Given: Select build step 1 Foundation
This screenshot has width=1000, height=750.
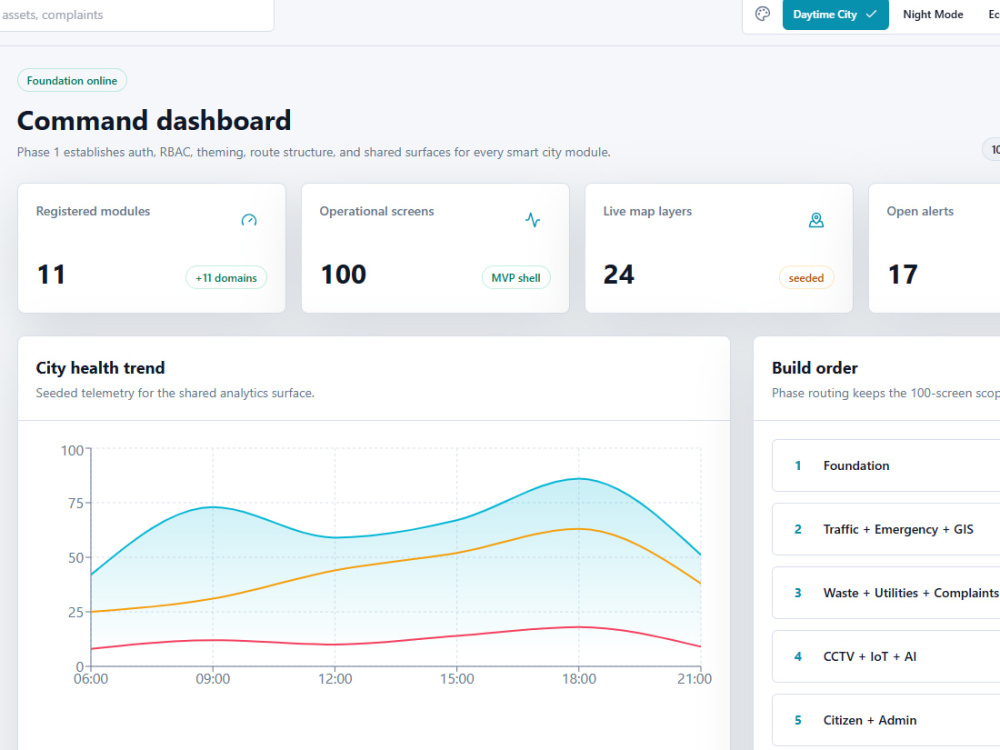Looking at the screenshot, I should tap(886, 466).
